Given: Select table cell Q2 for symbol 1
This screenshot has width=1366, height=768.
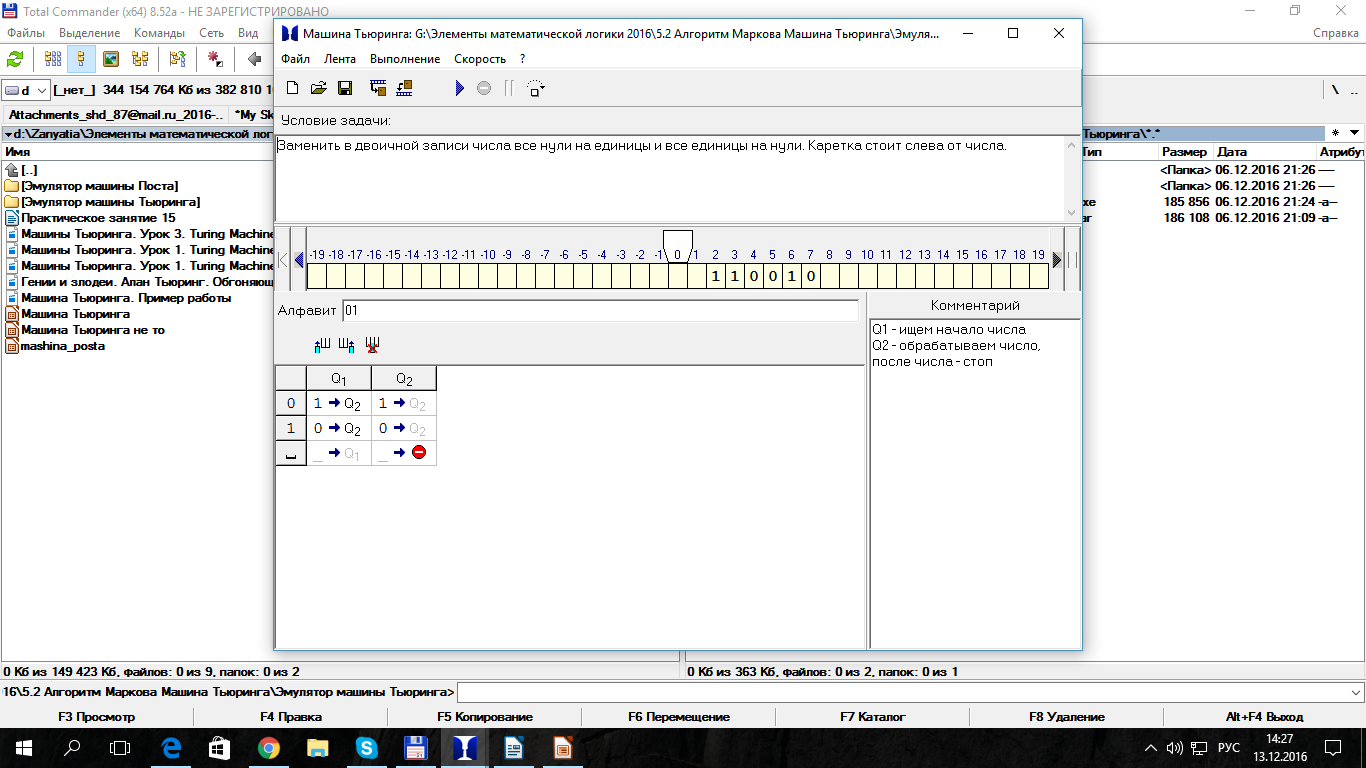Looking at the screenshot, I should click(404, 429).
